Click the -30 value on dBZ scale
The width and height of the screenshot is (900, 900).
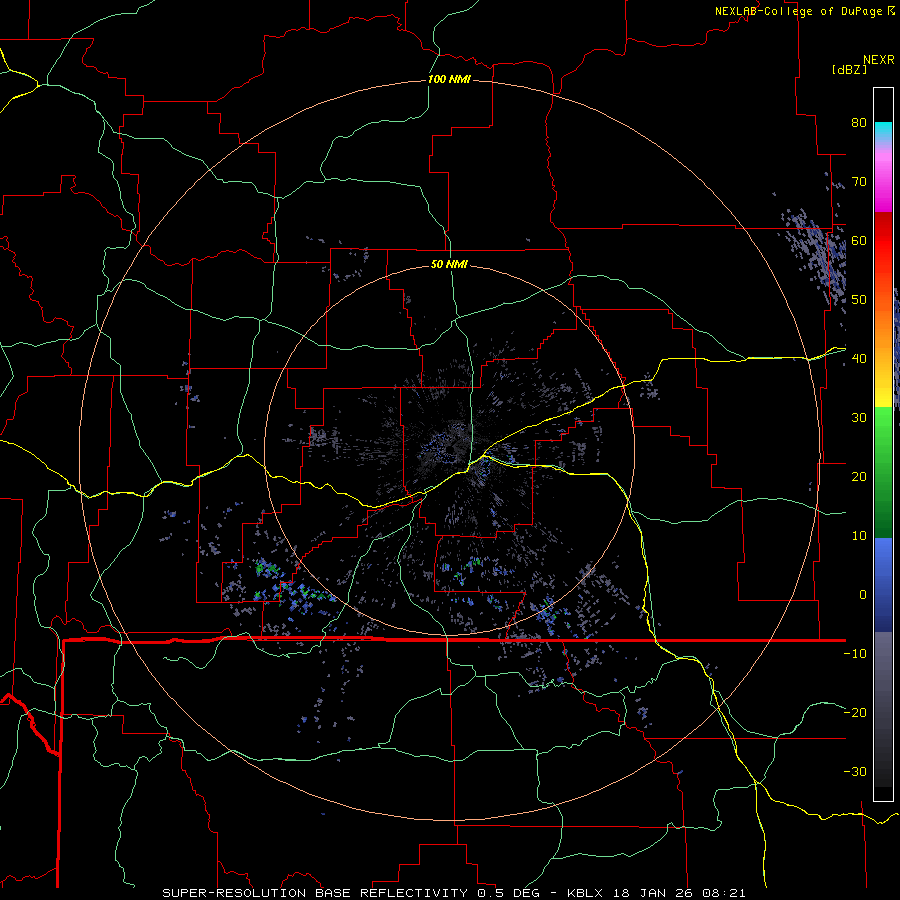(x=855, y=772)
